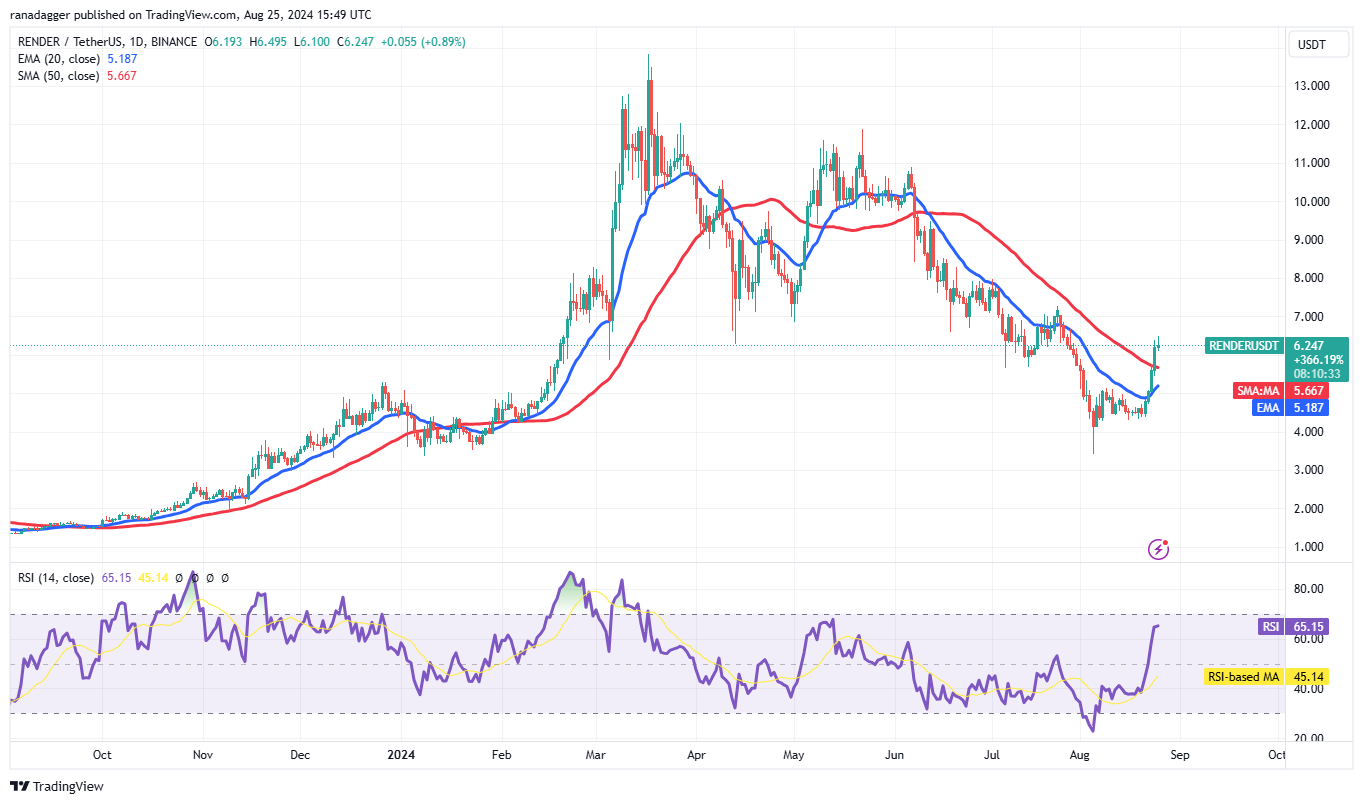Select the RENDER / TetherUS symbol title
The width and height of the screenshot is (1363, 804).
[107, 42]
